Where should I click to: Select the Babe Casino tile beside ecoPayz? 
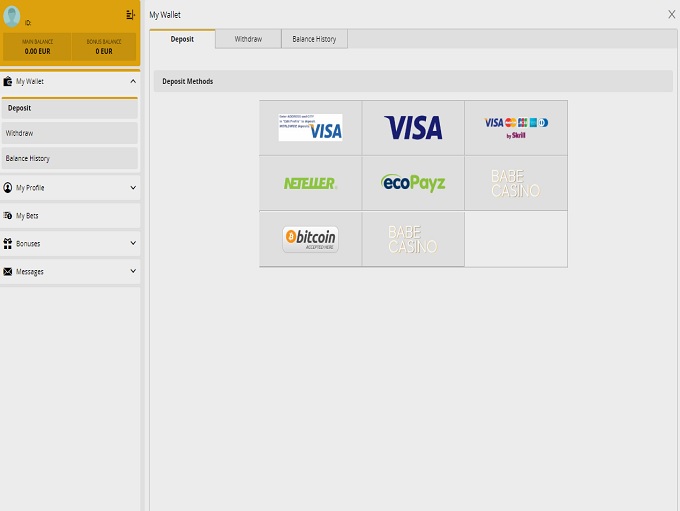pos(516,183)
